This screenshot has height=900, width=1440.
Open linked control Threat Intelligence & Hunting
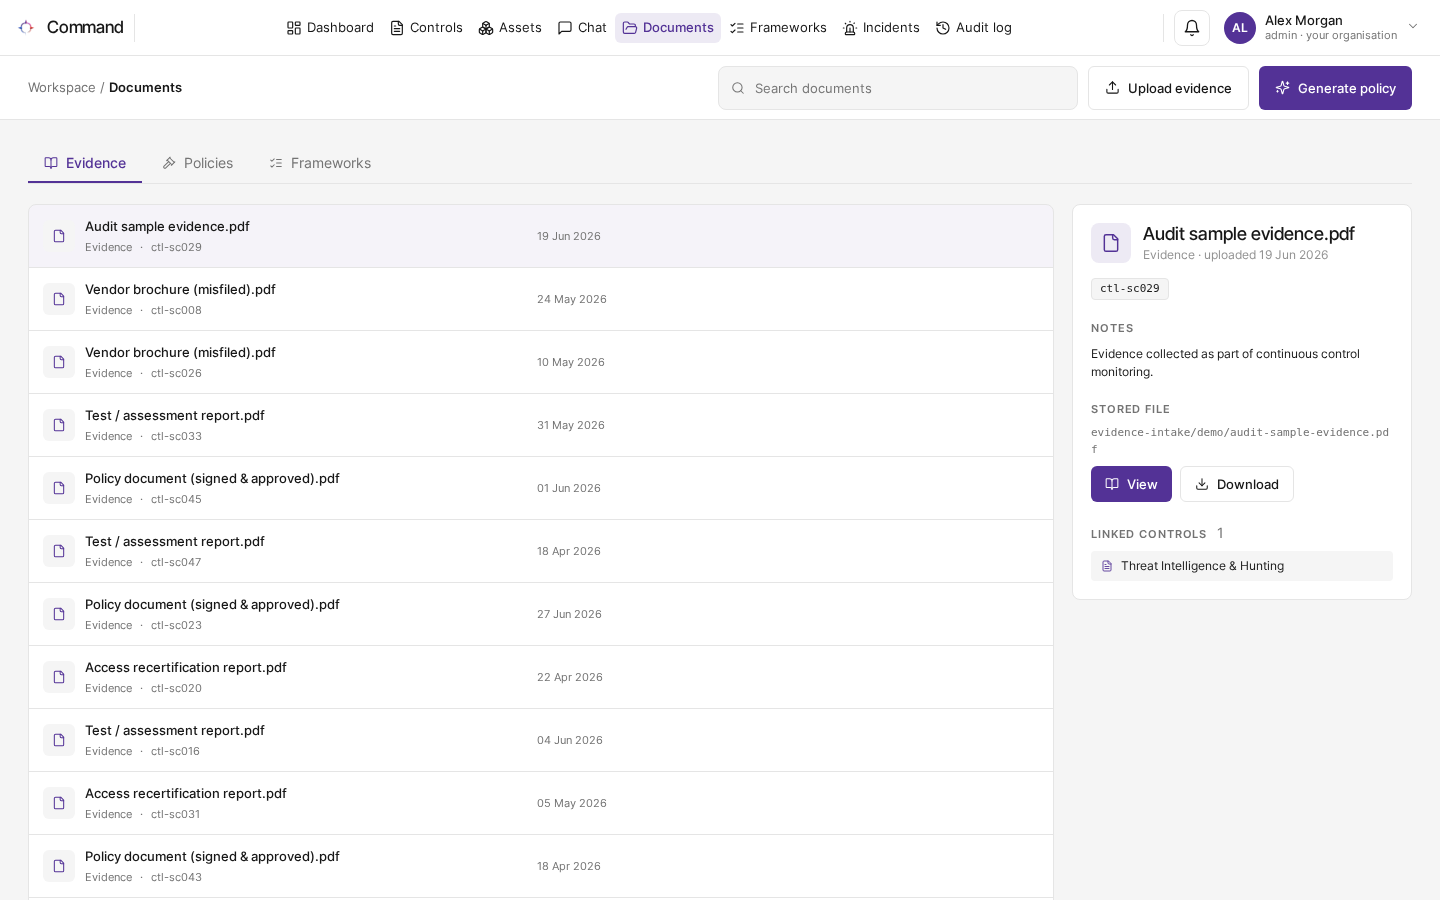click(1242, 566)
